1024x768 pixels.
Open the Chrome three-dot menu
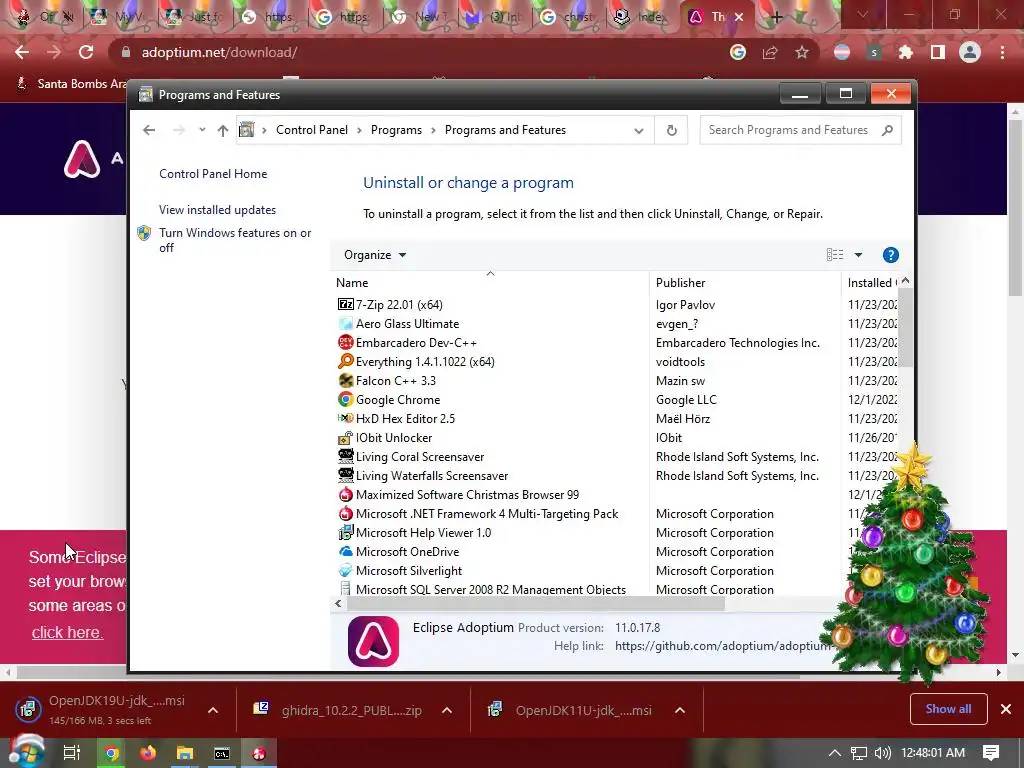tap(1002, 52)
